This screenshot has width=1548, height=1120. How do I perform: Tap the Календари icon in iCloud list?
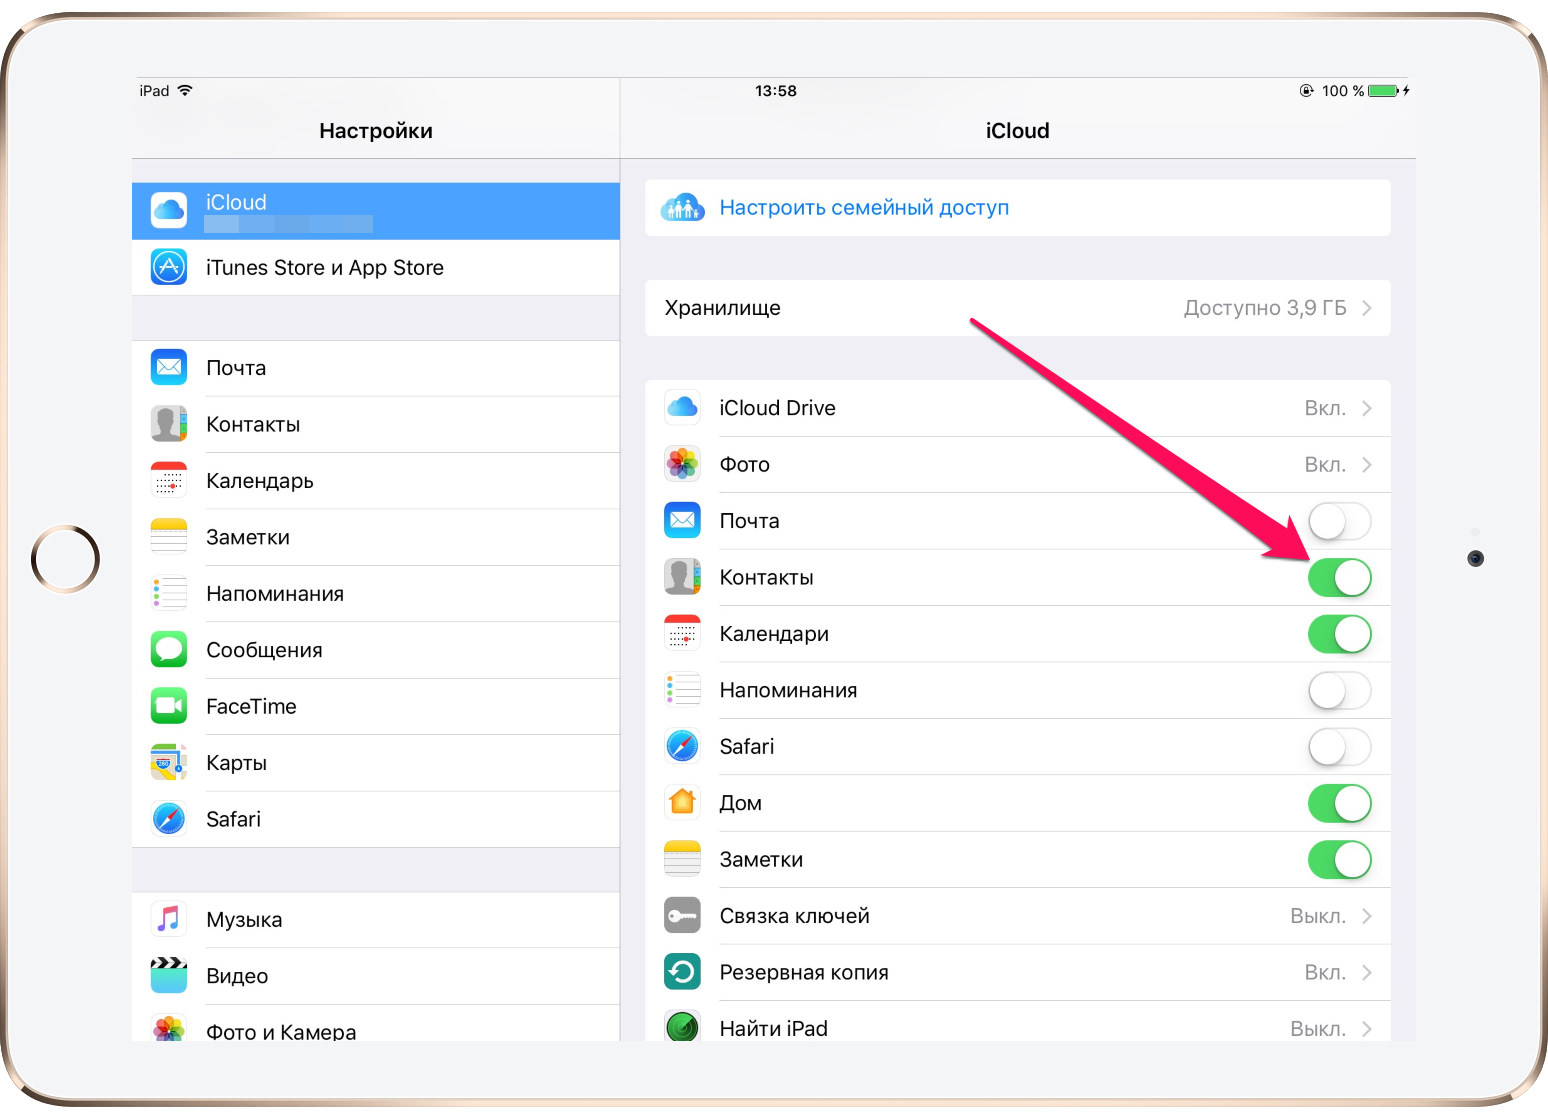(682, 633)
